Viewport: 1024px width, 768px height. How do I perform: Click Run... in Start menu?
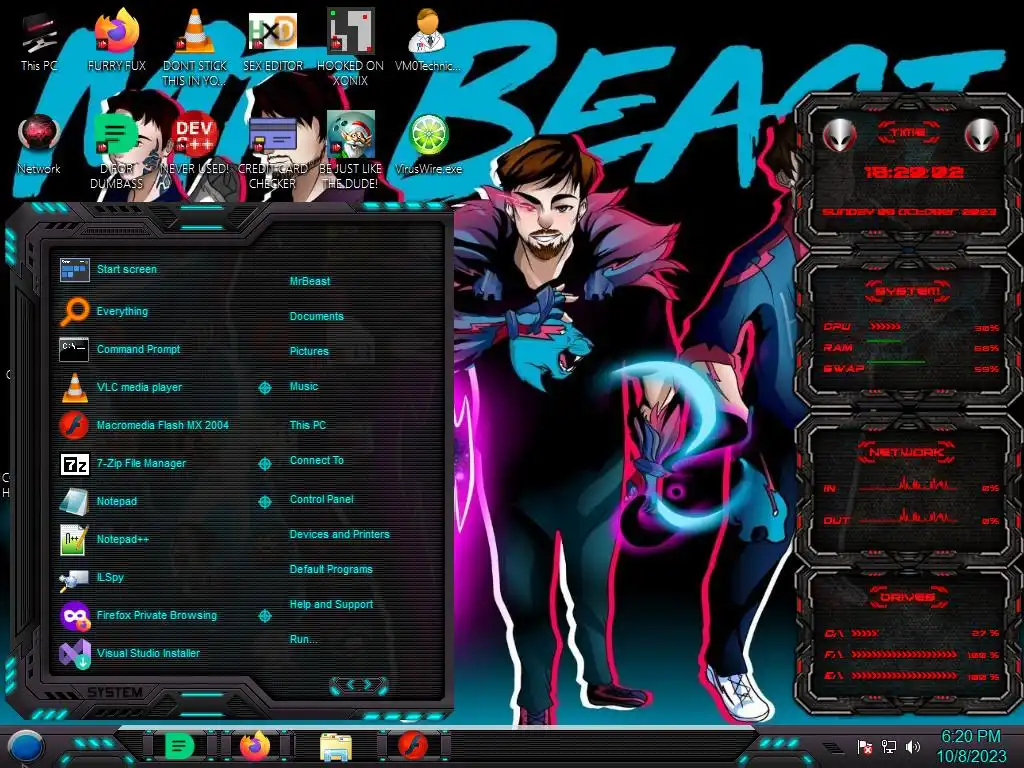tap(304, 639)
